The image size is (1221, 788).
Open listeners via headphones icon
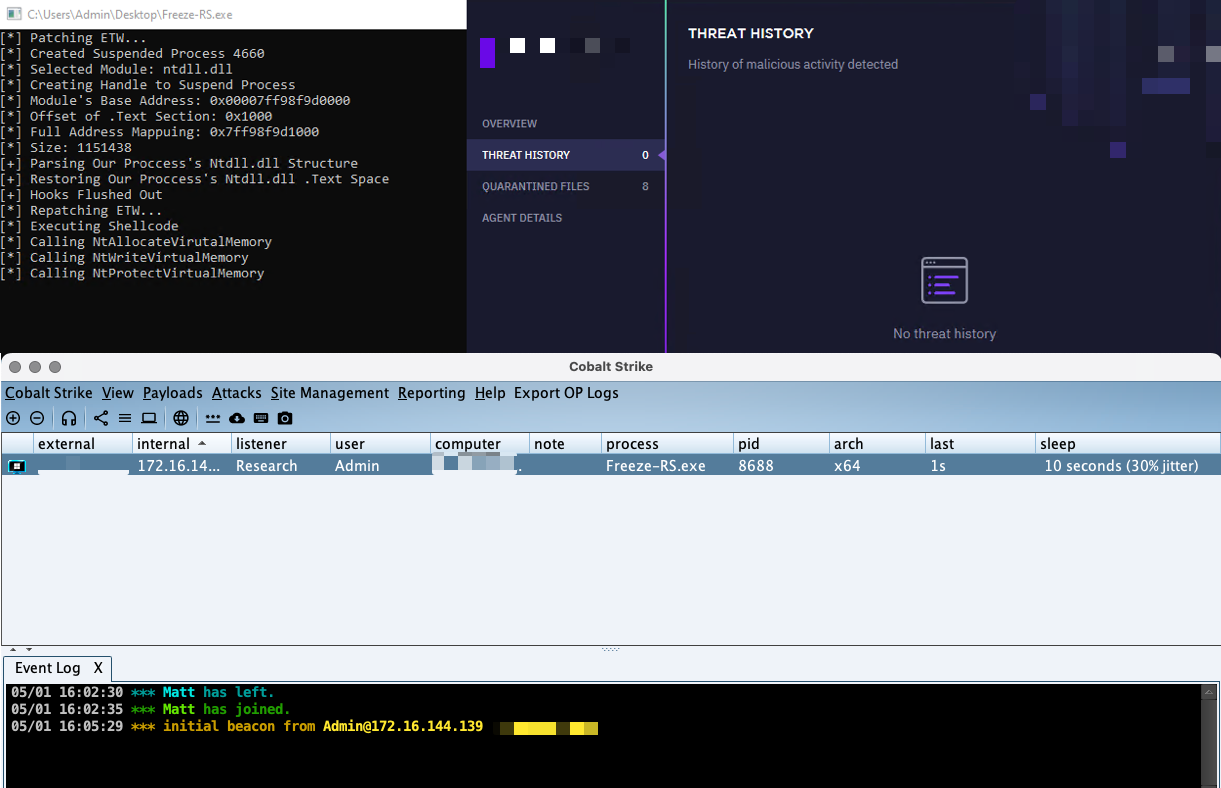(x=69, y=418)
